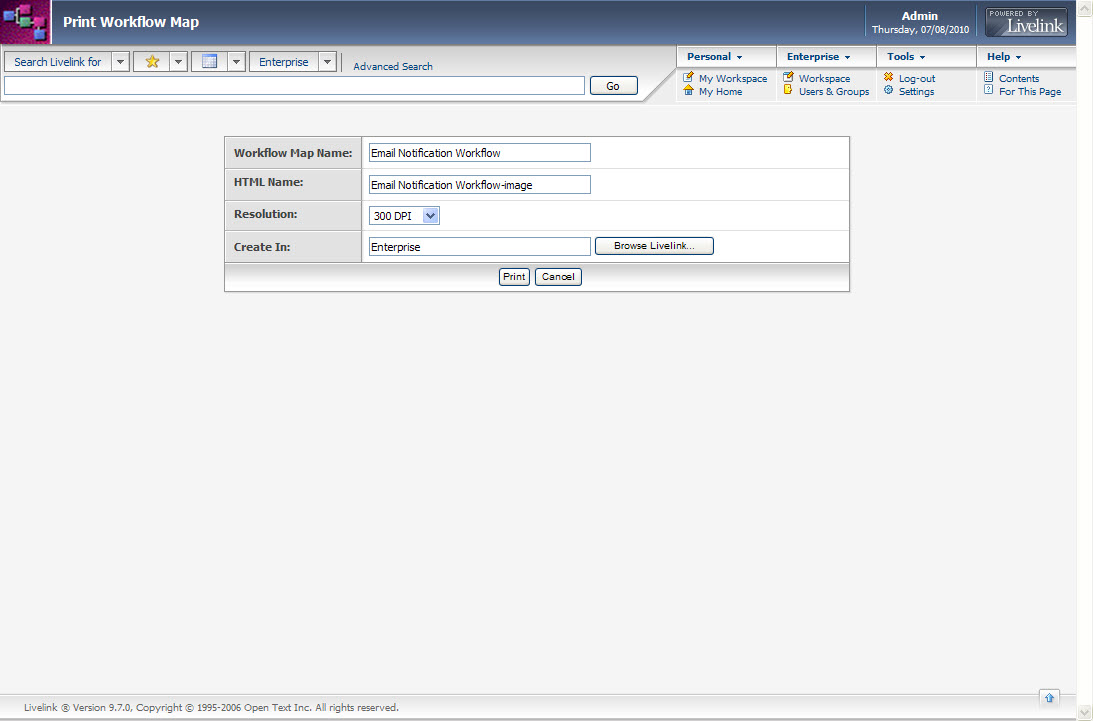Click the workflow map icon in header
Screen dimensions: 1093x721
(x=25, y=22)
